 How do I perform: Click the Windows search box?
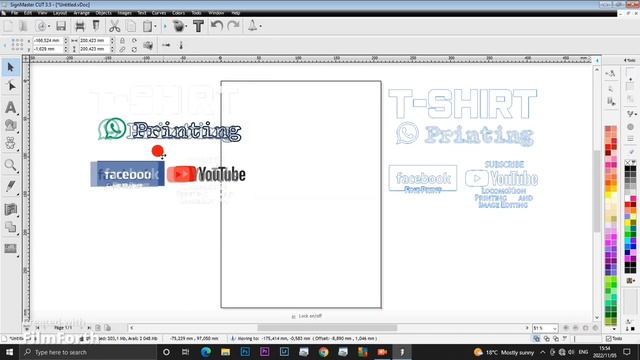coord(89,352)
